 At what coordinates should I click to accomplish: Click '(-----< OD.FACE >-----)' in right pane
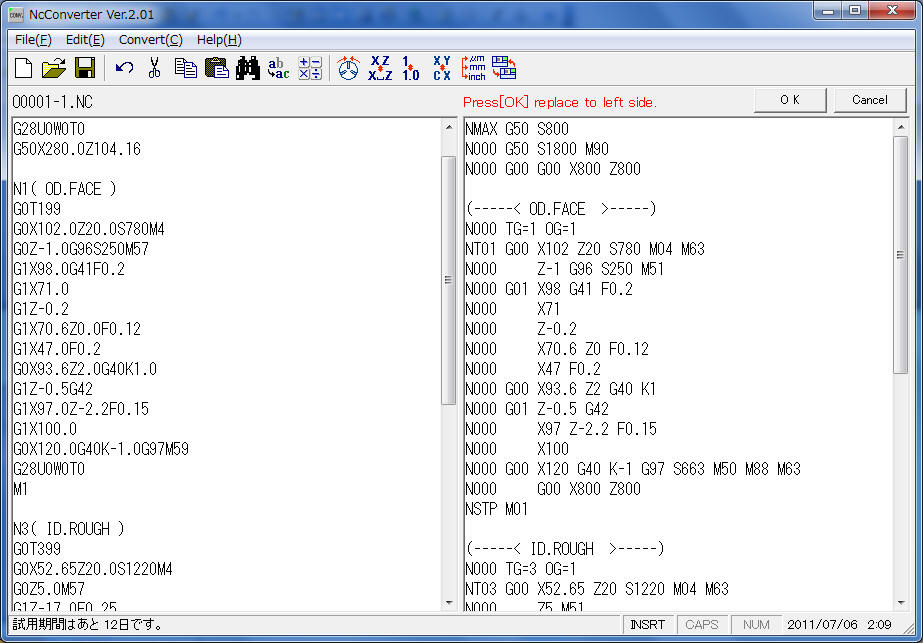561,209
